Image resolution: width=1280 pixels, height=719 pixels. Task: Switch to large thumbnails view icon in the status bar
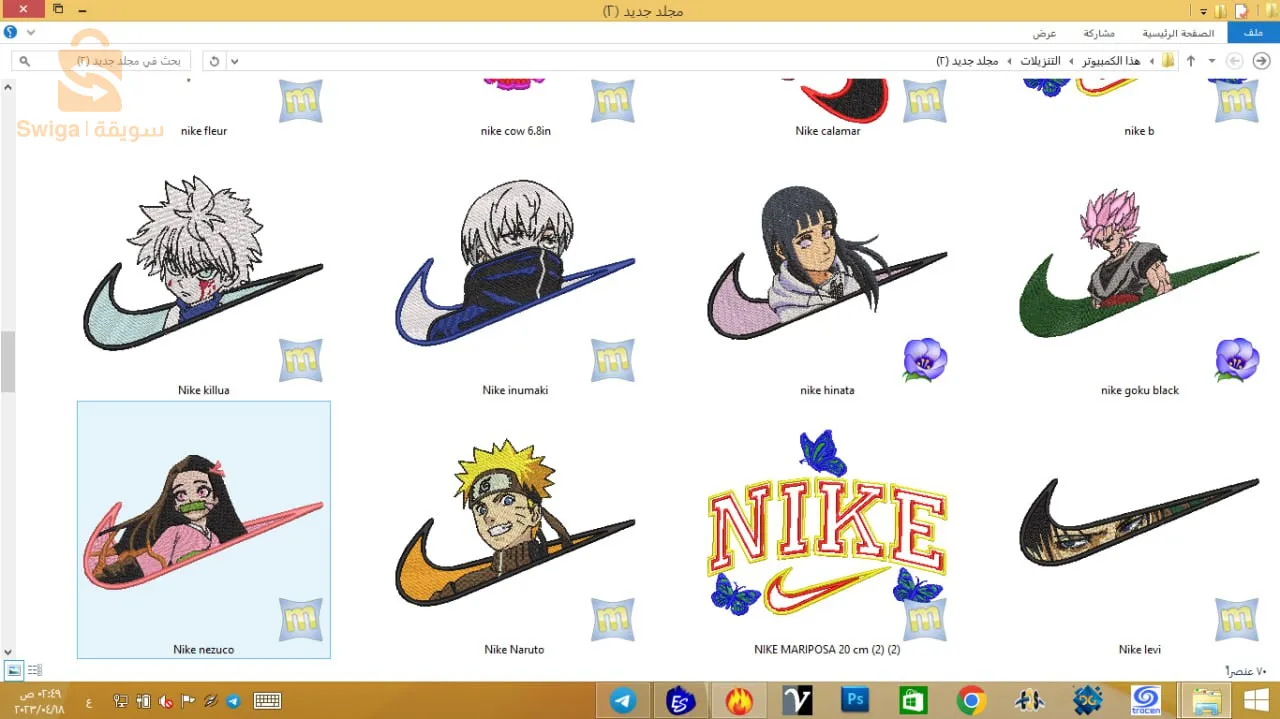(x=14, y=670)
